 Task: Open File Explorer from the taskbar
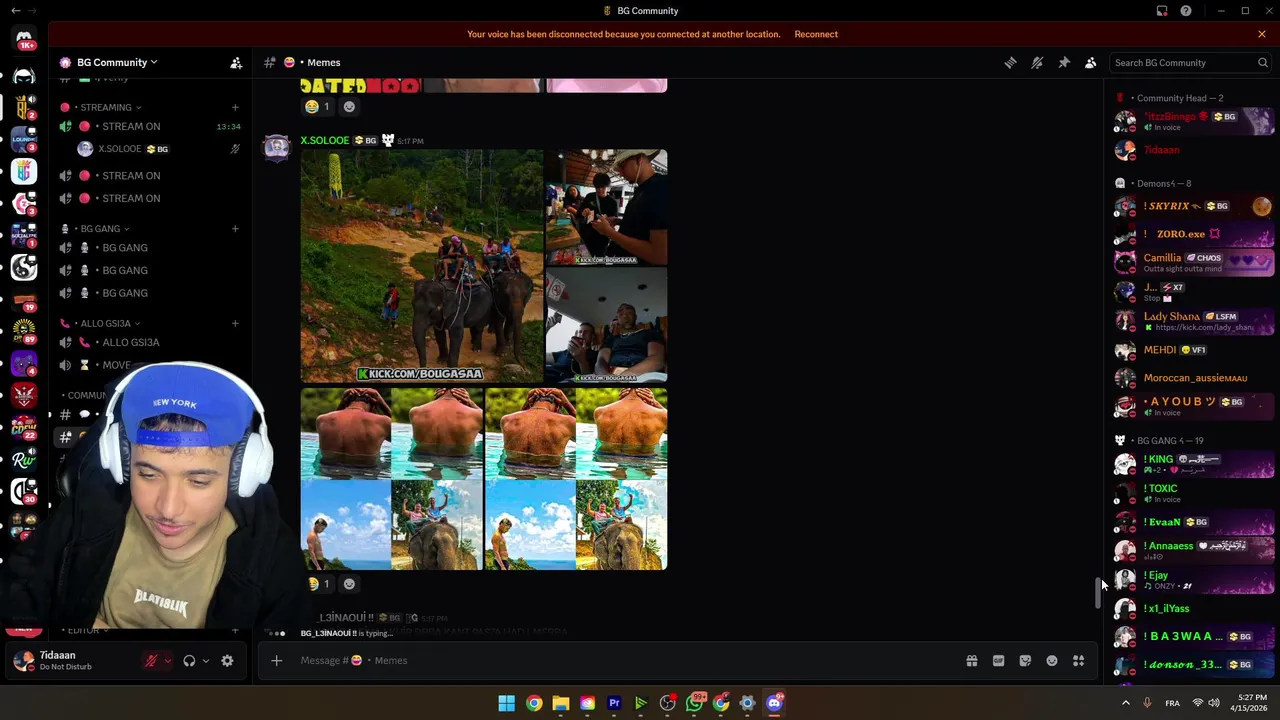[x=561, y=703]
